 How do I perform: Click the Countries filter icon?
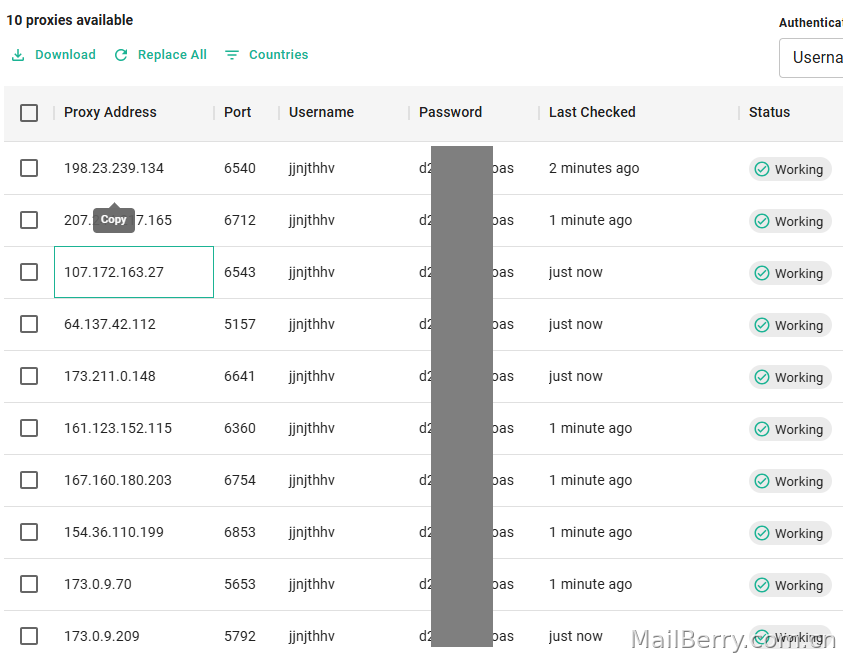[x=232, y=55]
